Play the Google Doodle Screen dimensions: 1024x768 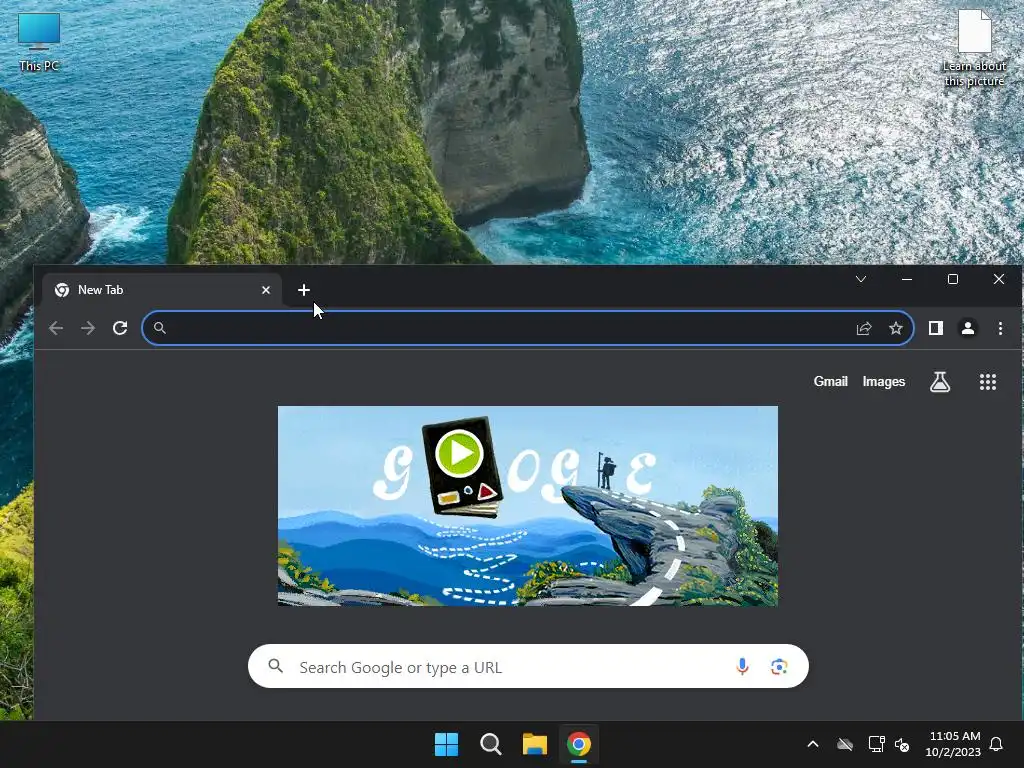coord(459,453)
